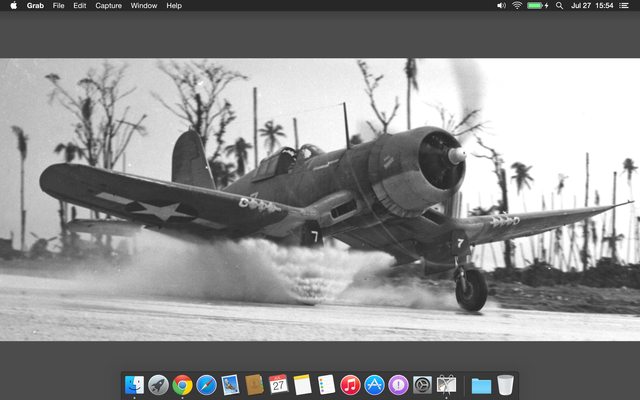Launch Launchpad rocket icon in dock

coord(158,385)
